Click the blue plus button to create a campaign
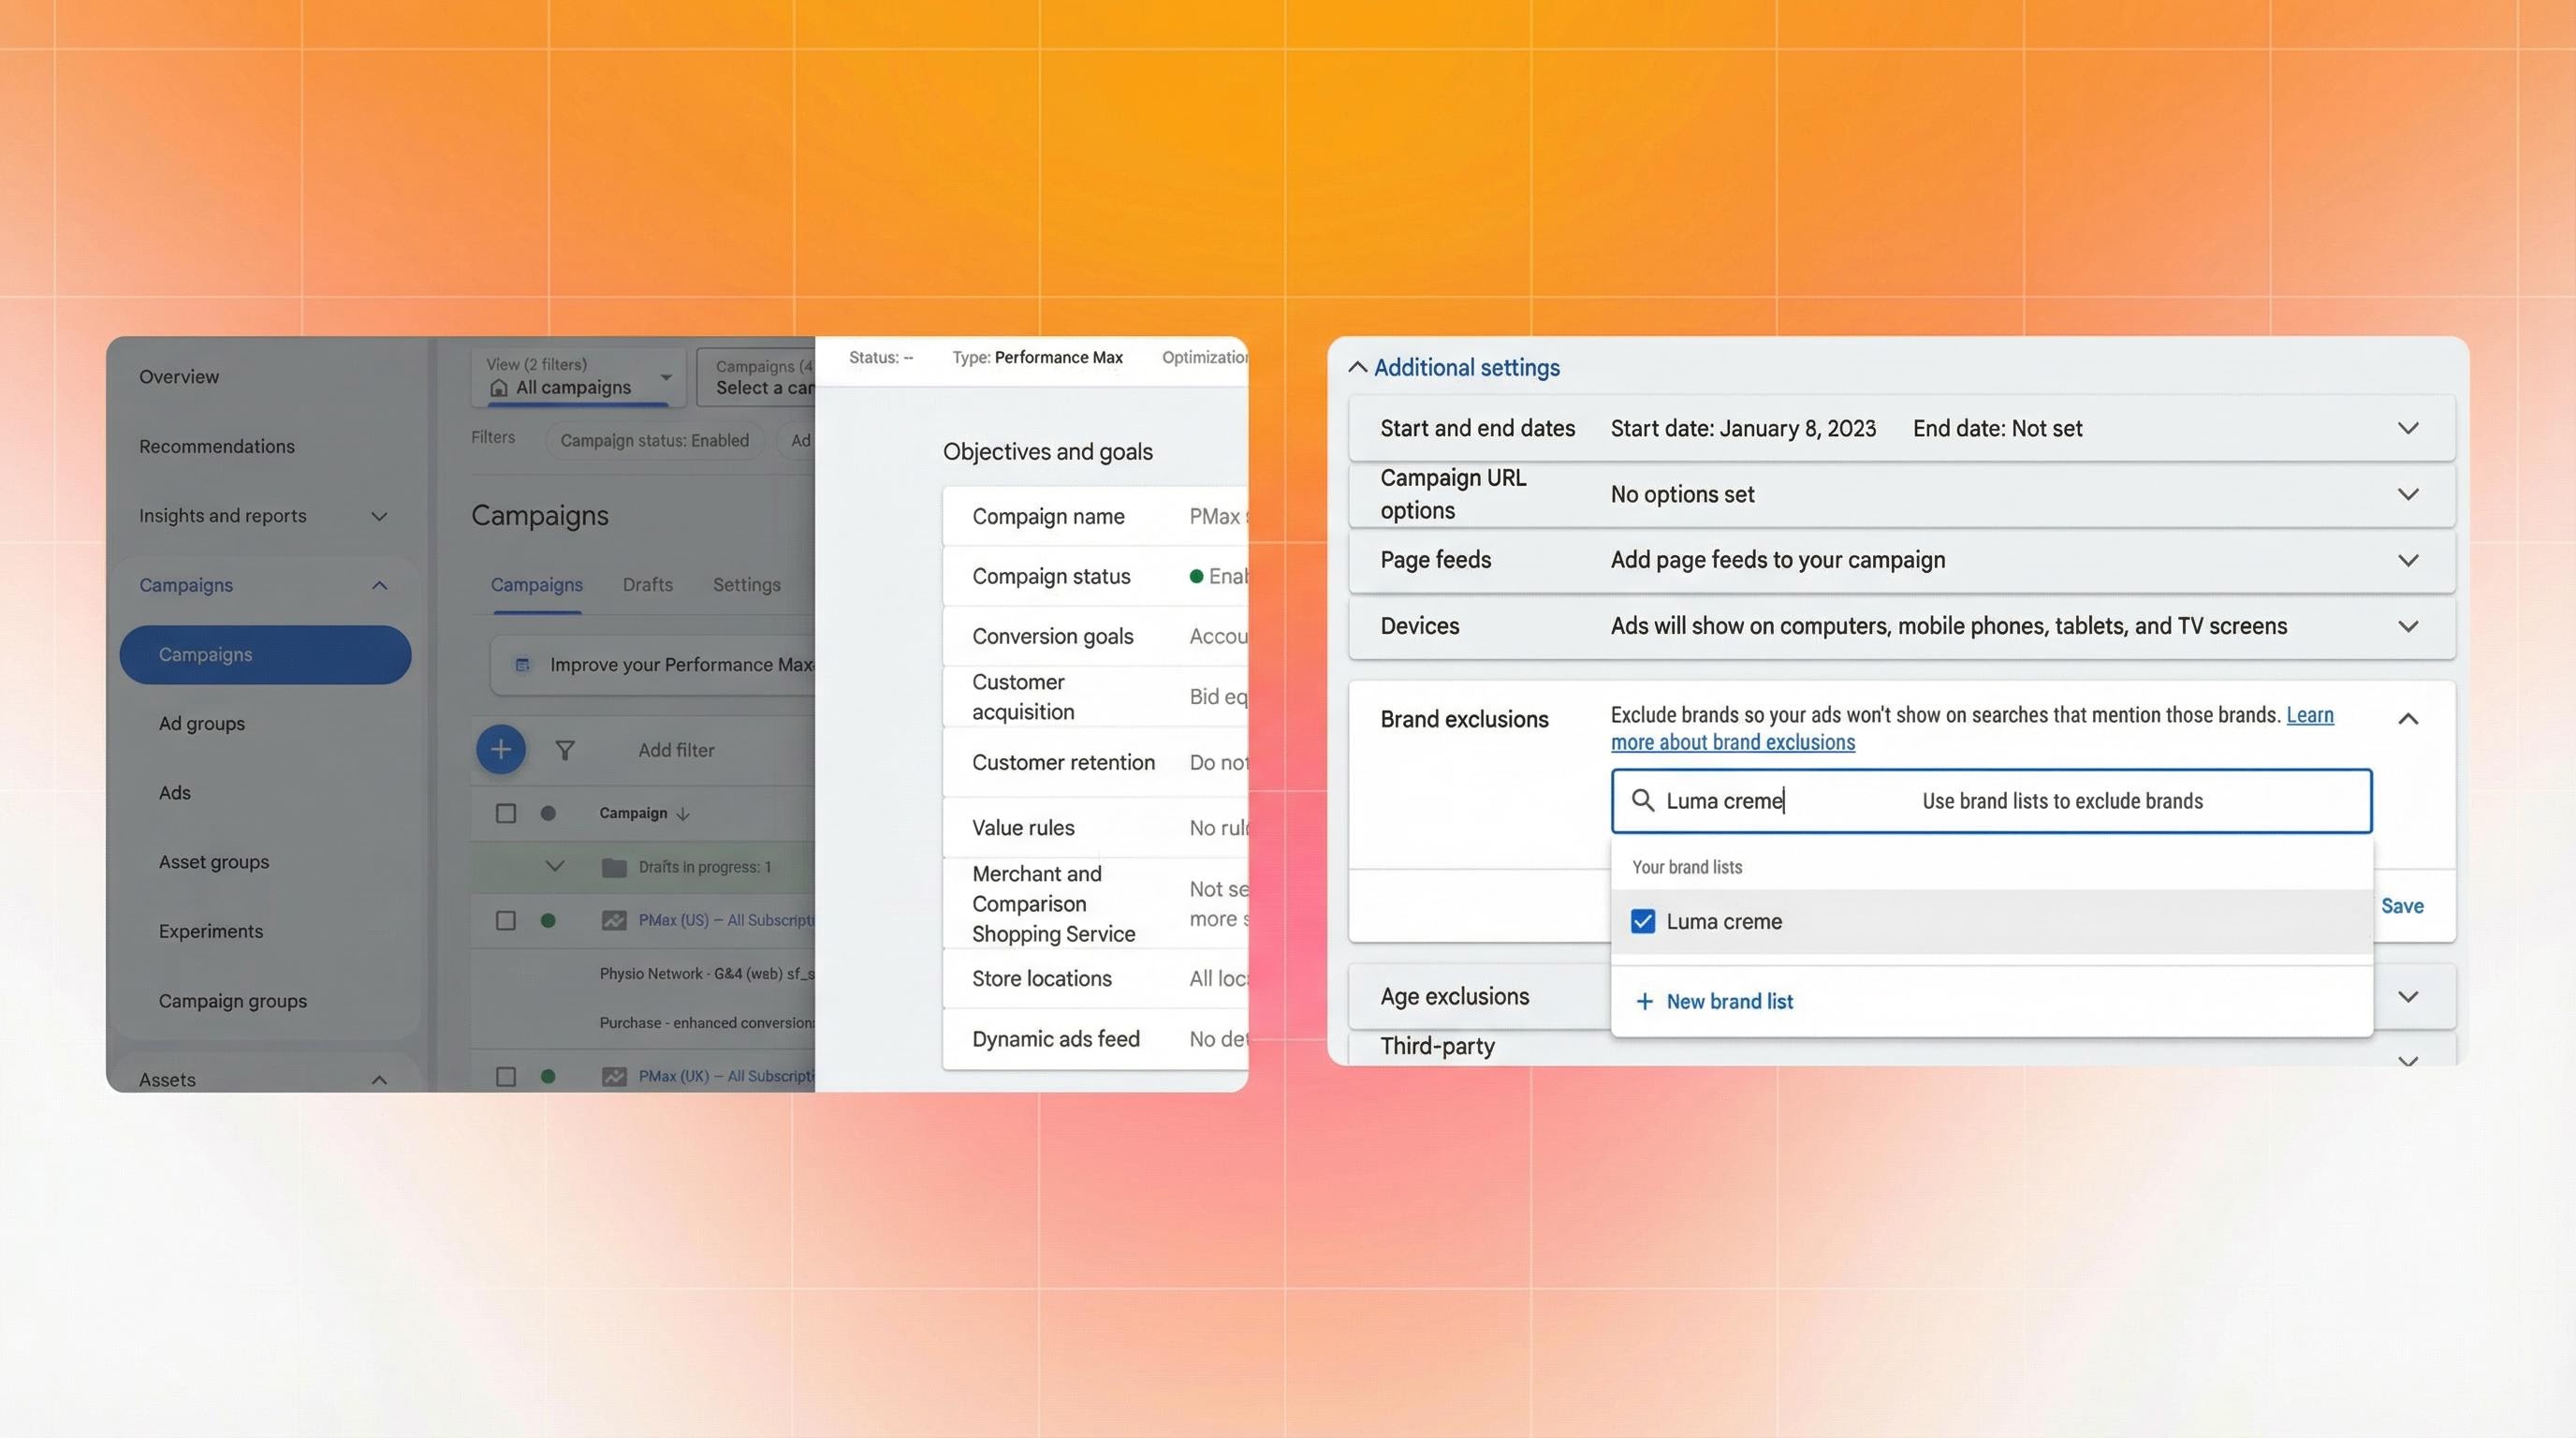The width and height of the screenshot is (2576, 1438). click(x=501, y=749)
